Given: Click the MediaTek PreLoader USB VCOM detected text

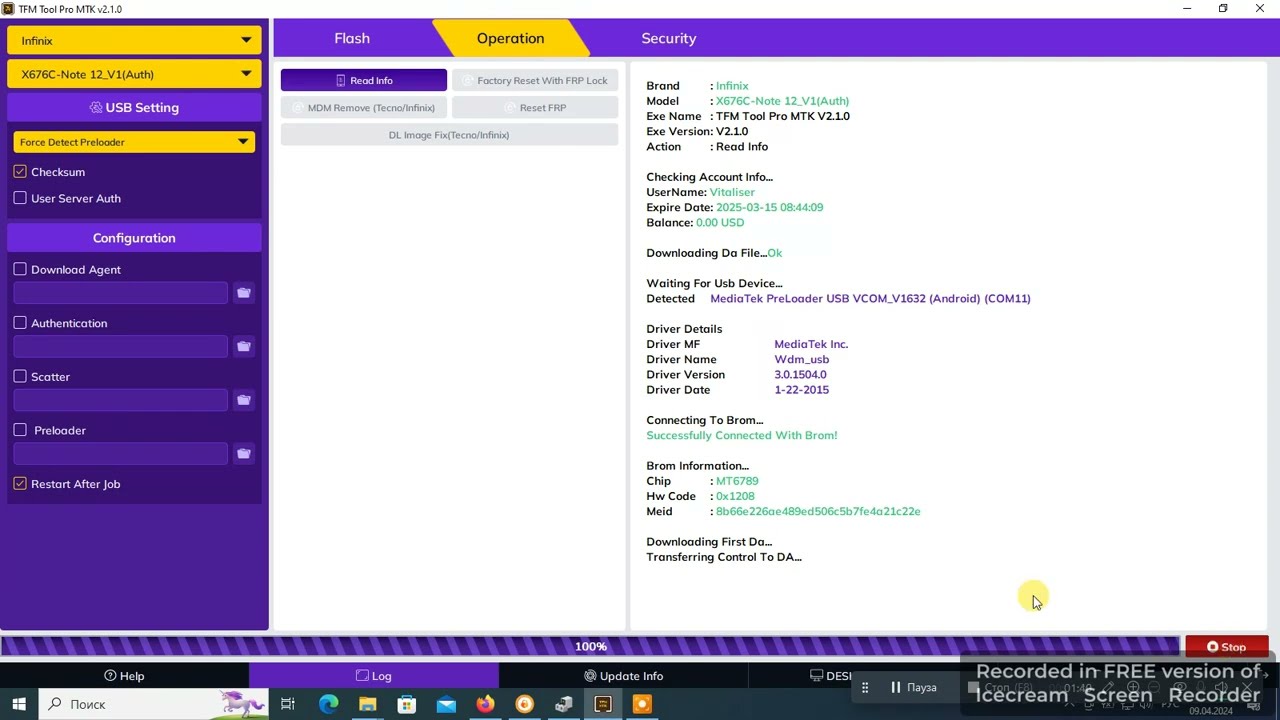Looking at the screenshot, I should [x=870, y=298].
